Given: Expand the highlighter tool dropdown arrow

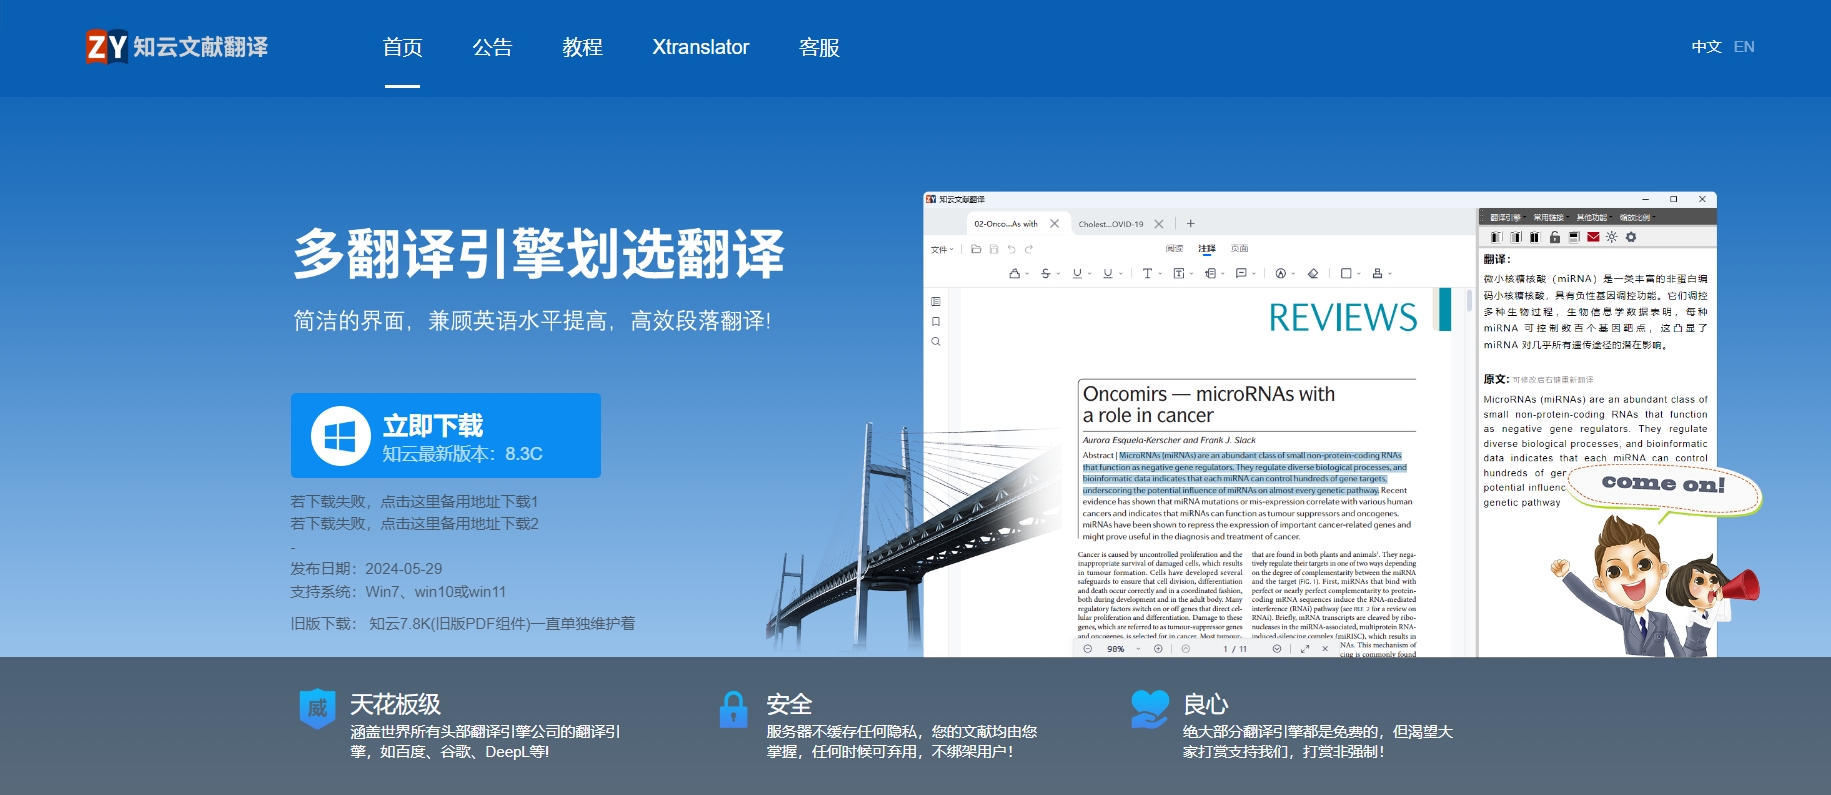Looking at the screenshot, I should pyautogui.click(x=1027, y=274).
